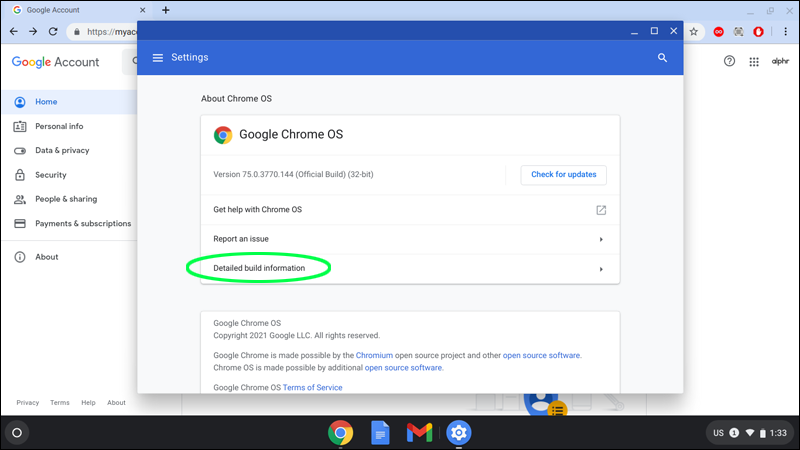Screen dimensions: 800x450
Task: Open the Settings hamburger menu
Action: pos(157,58)
